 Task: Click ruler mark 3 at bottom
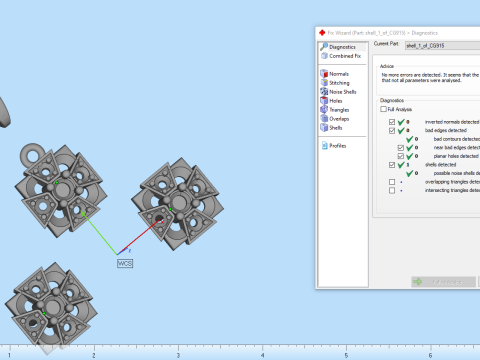[178, 355]
